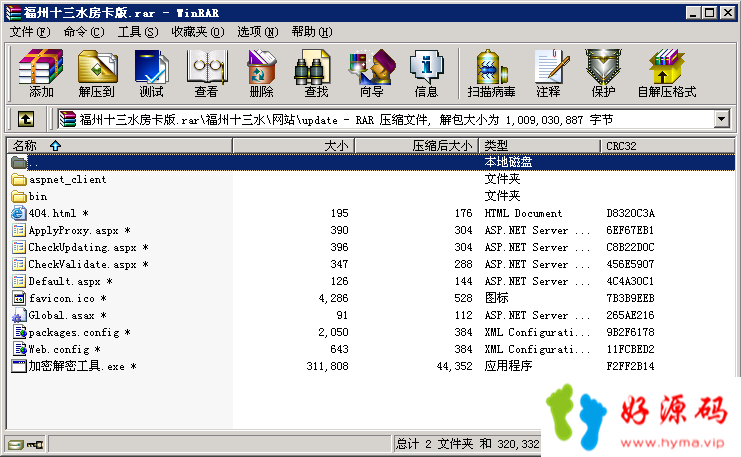Sort by Size (大小) column header
The width and height of the screenshot is (741, 457).
293,146
